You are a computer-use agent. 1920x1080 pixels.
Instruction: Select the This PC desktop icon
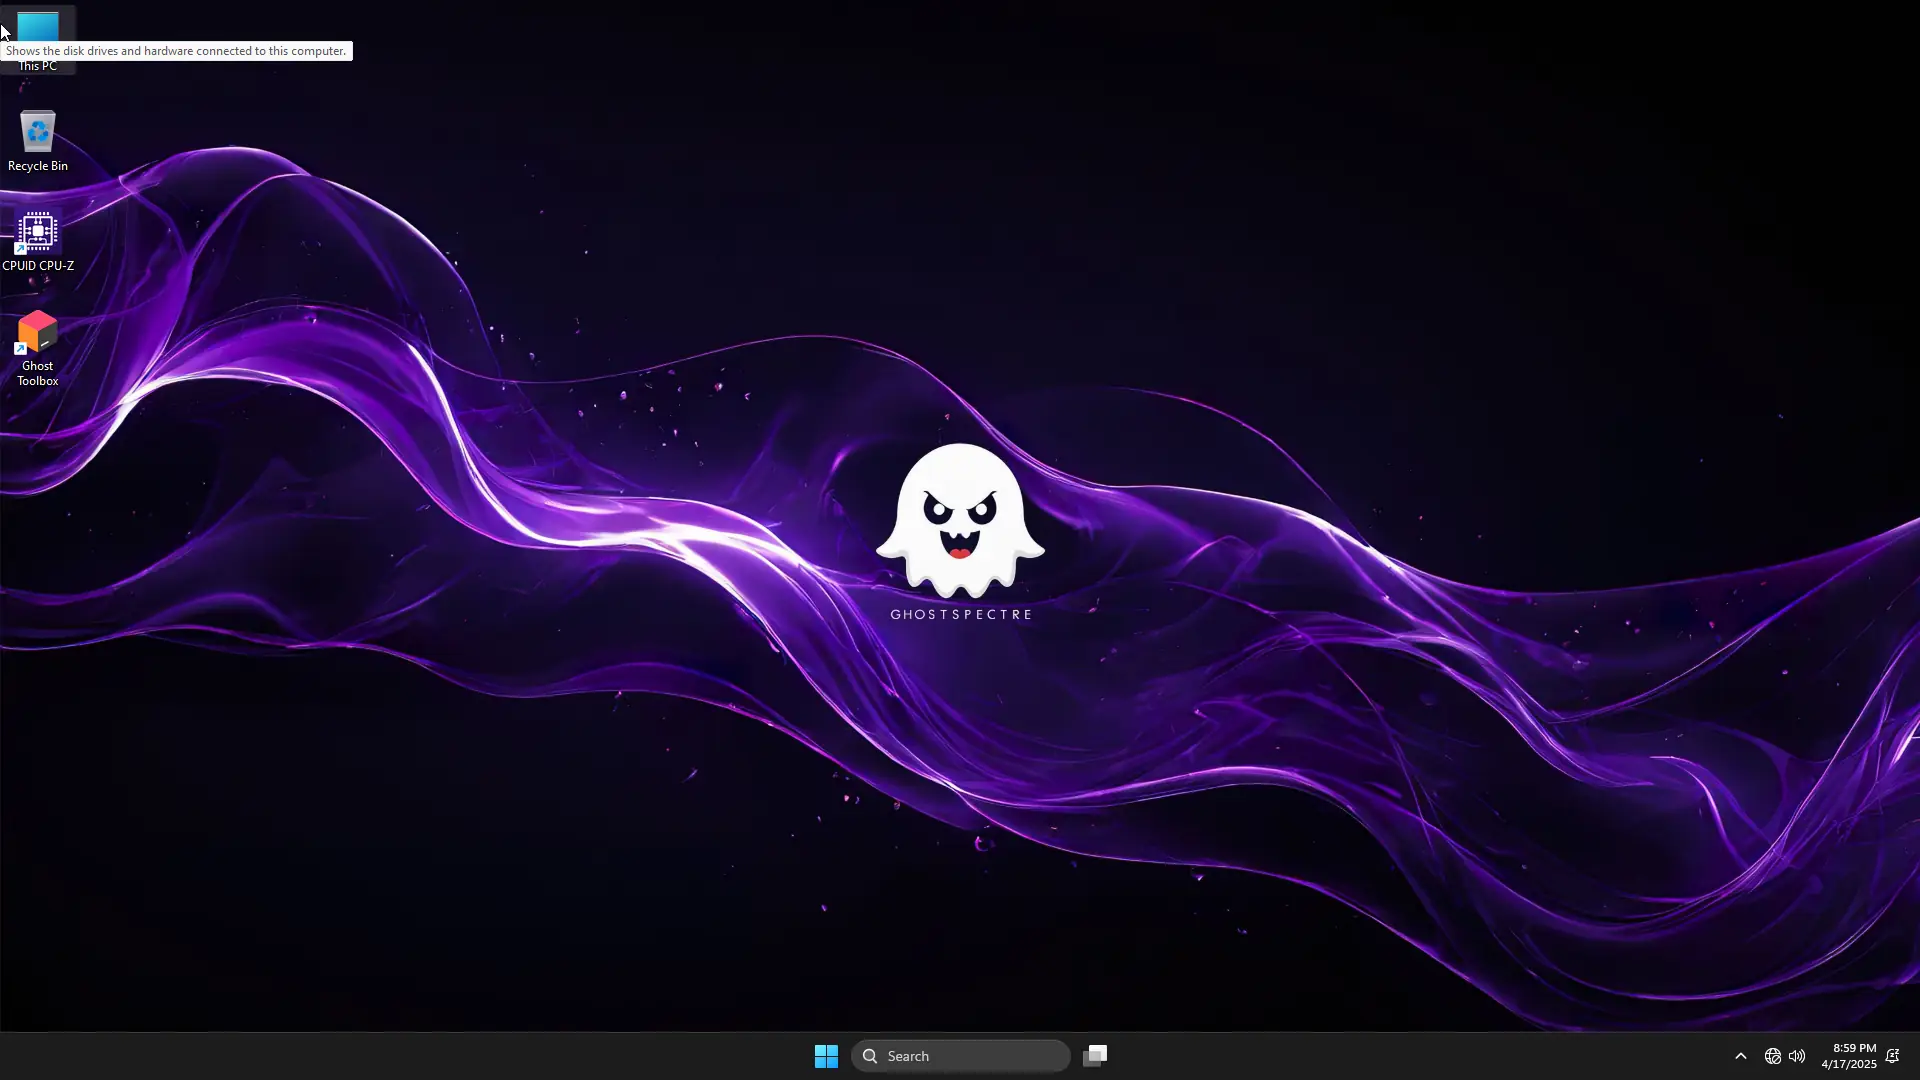(x=38, y=25)
